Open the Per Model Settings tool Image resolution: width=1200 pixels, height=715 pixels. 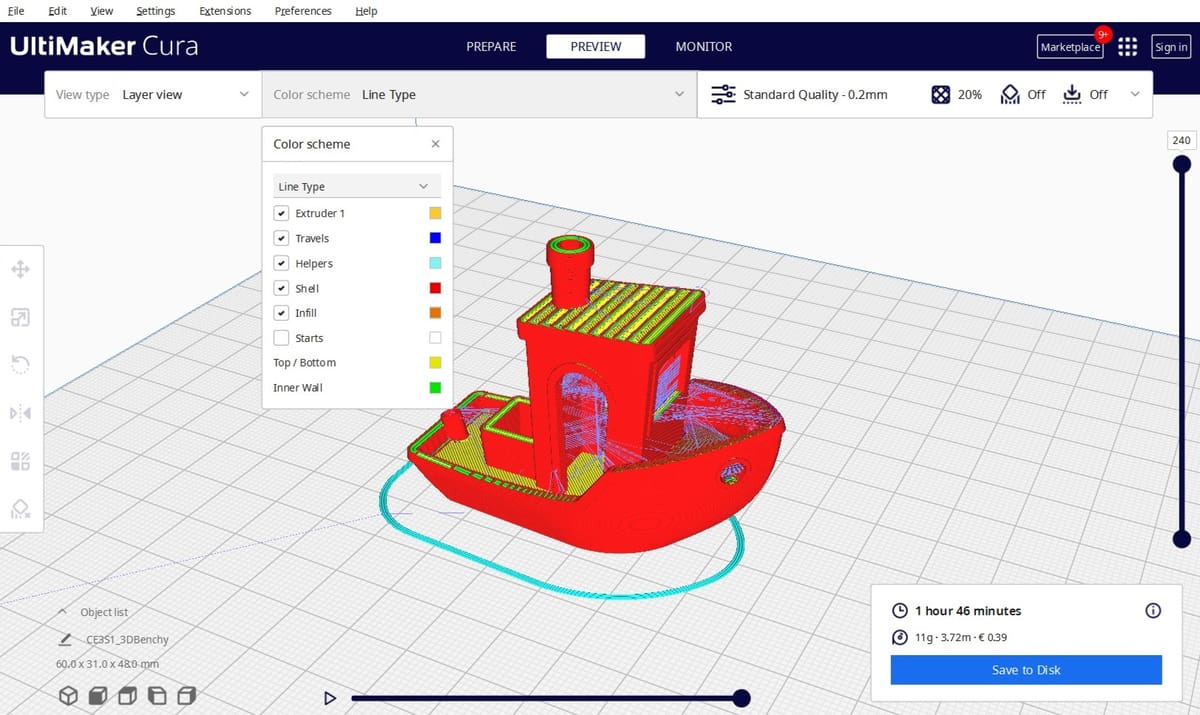point(20,461)
